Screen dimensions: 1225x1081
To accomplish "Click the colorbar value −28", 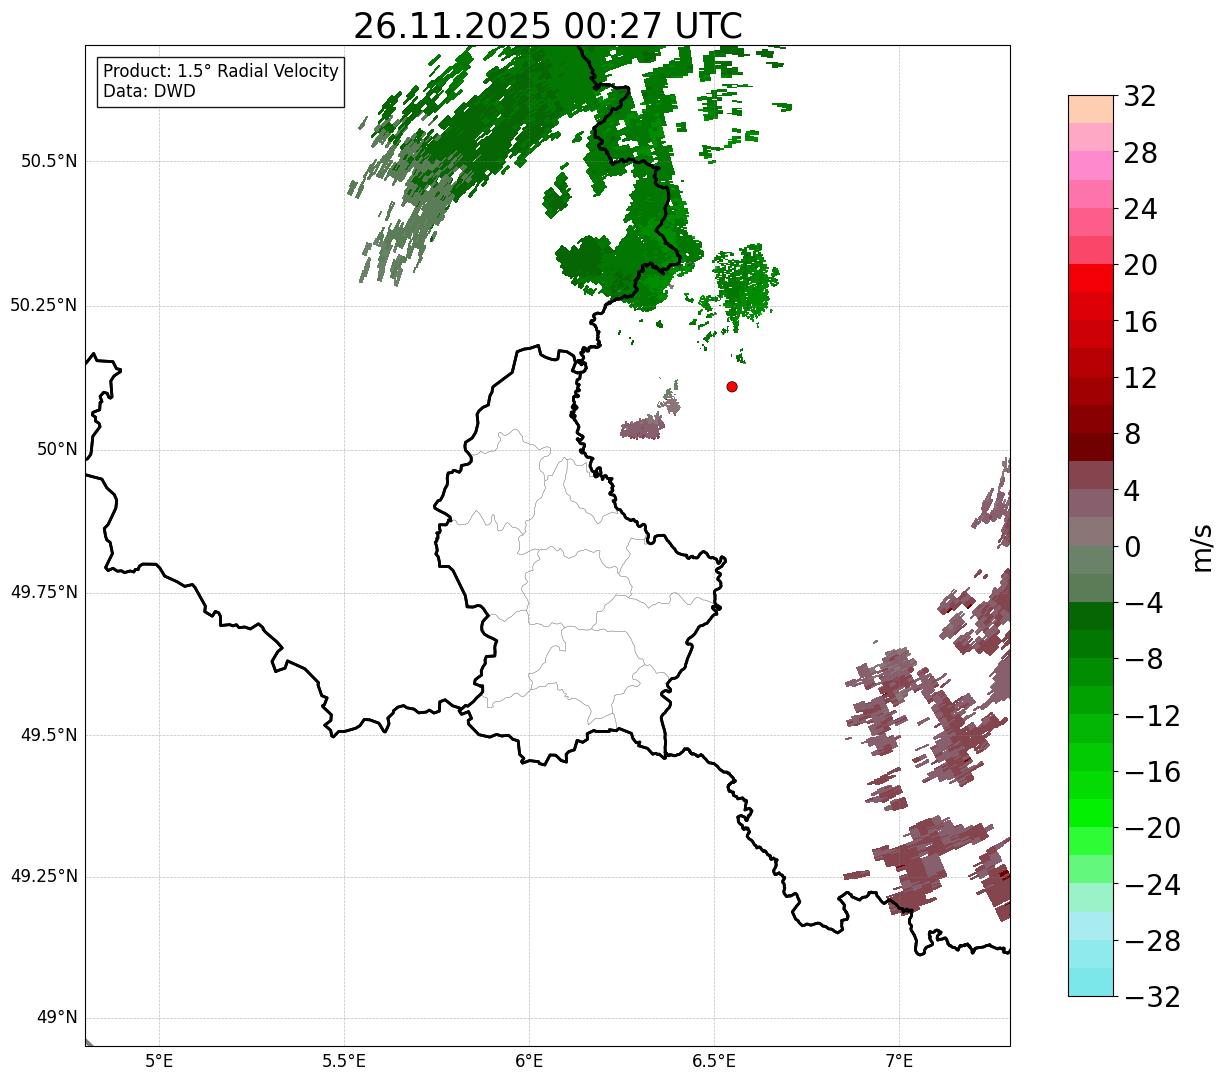I will coord(1152,941).
